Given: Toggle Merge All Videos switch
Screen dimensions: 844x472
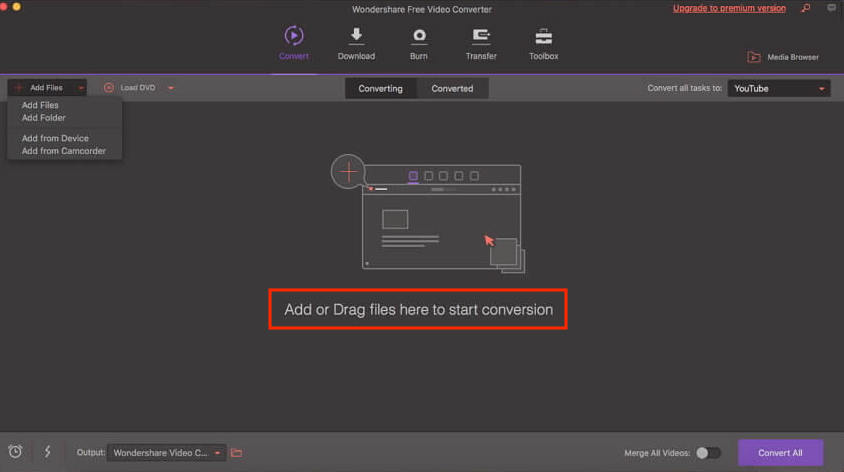Looking at the screenshot, I should click(708, 453).
